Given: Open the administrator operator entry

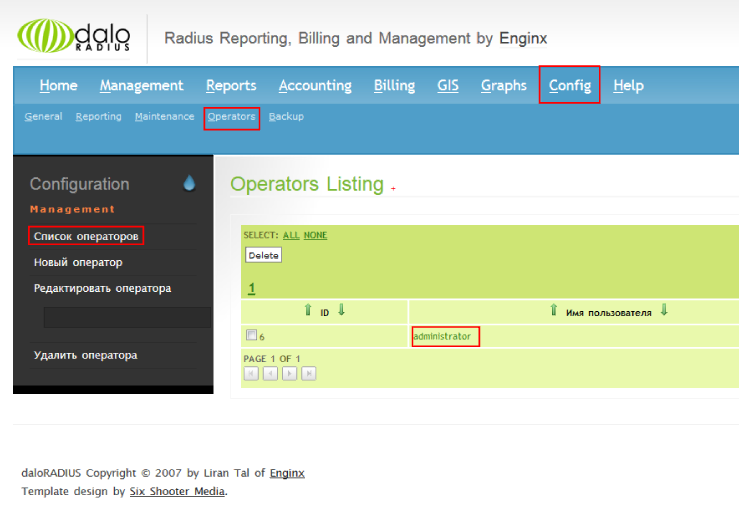Looking at the screenshot, I should 442,336.
